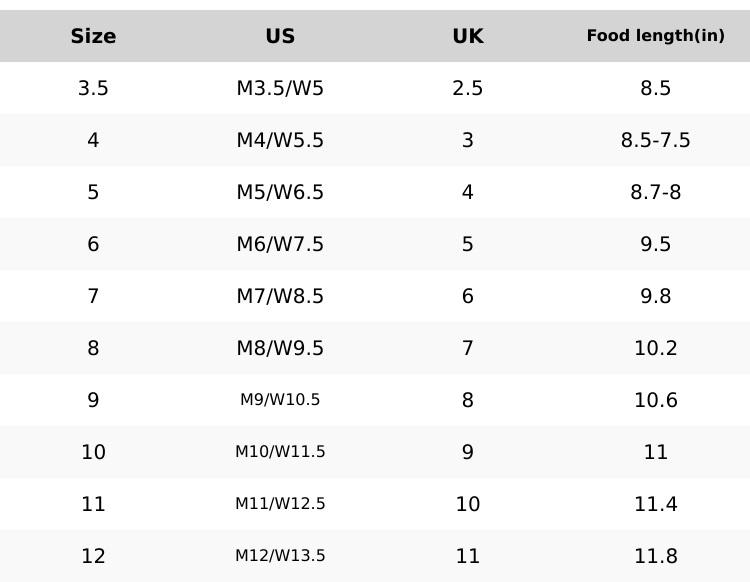
Task: Click the Size column header
Action: [x=93, y=36]
